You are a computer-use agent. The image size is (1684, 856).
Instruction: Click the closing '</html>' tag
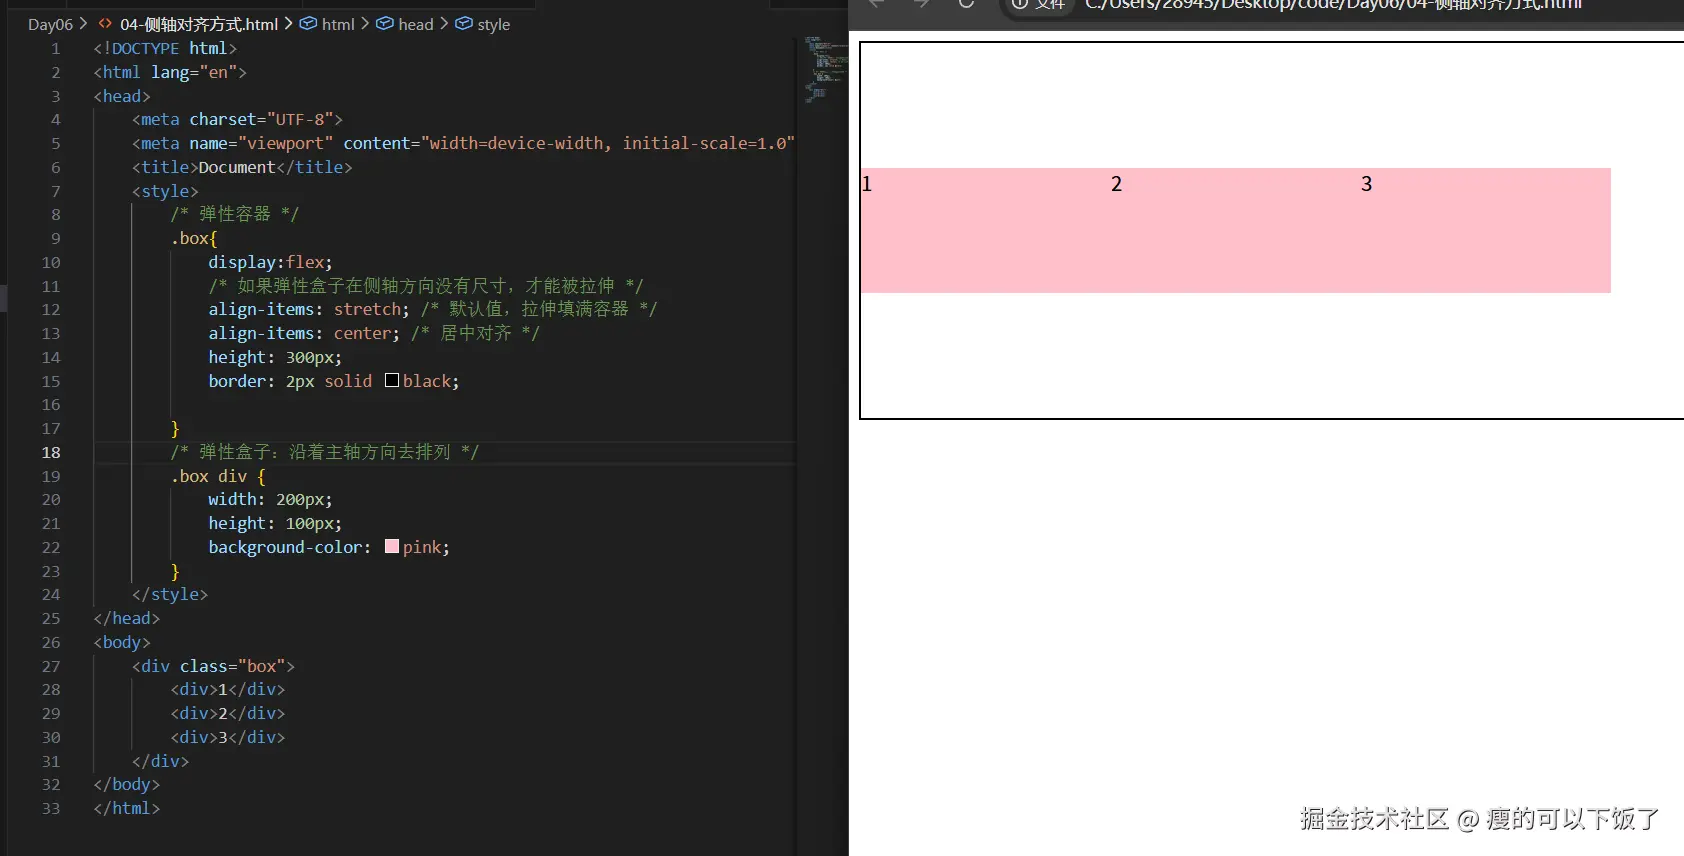tap(127, 808)
